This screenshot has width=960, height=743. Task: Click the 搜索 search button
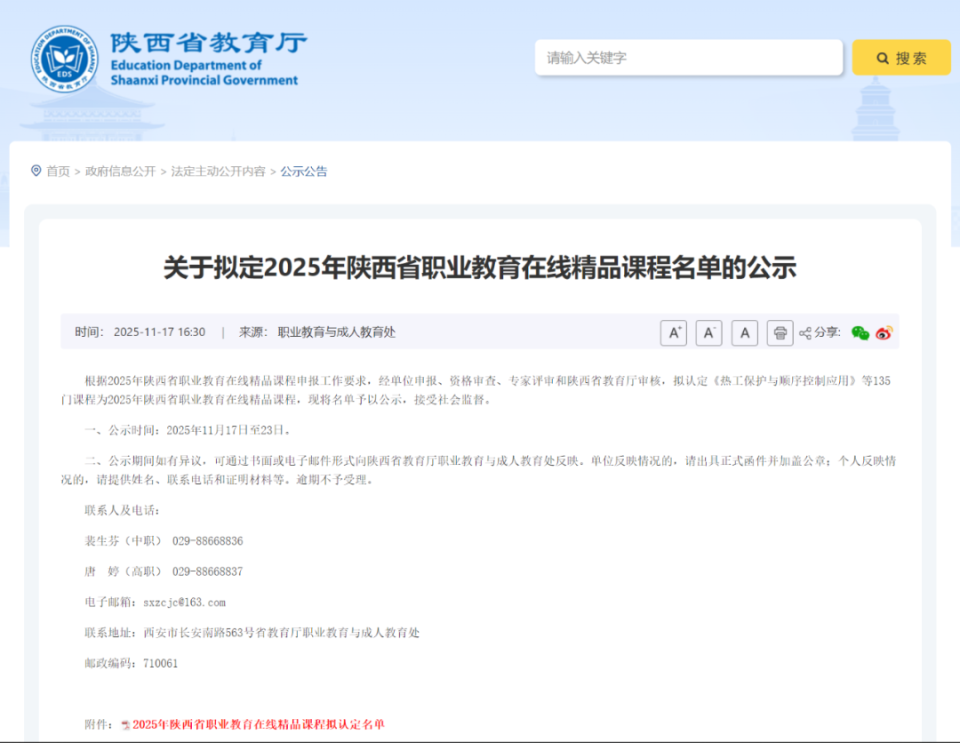[x=899, y=57]
